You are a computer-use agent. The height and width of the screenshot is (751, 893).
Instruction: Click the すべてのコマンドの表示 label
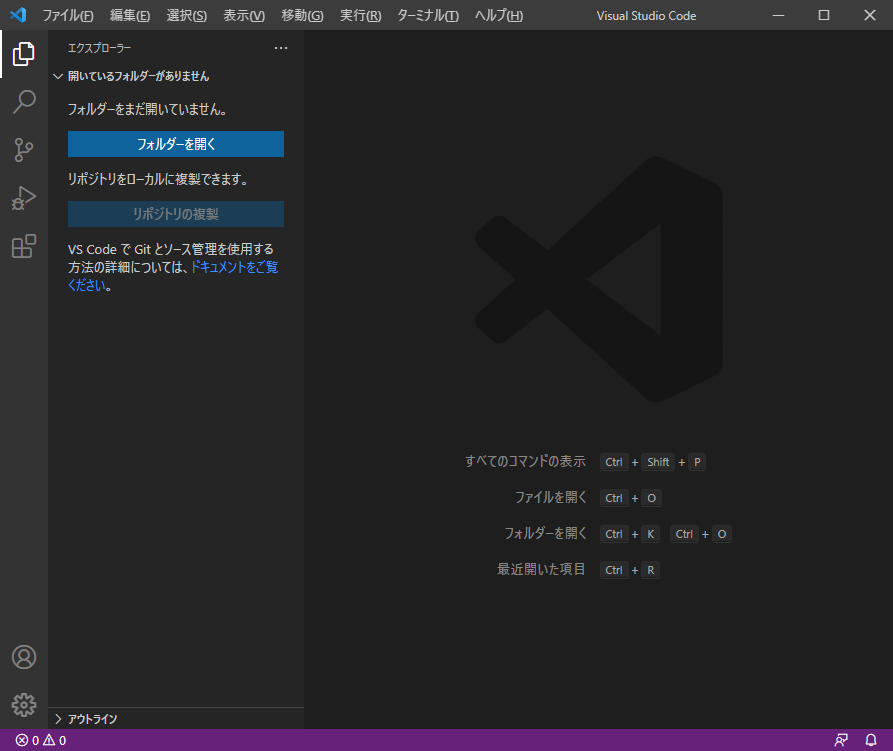click(x=525, y=461)
